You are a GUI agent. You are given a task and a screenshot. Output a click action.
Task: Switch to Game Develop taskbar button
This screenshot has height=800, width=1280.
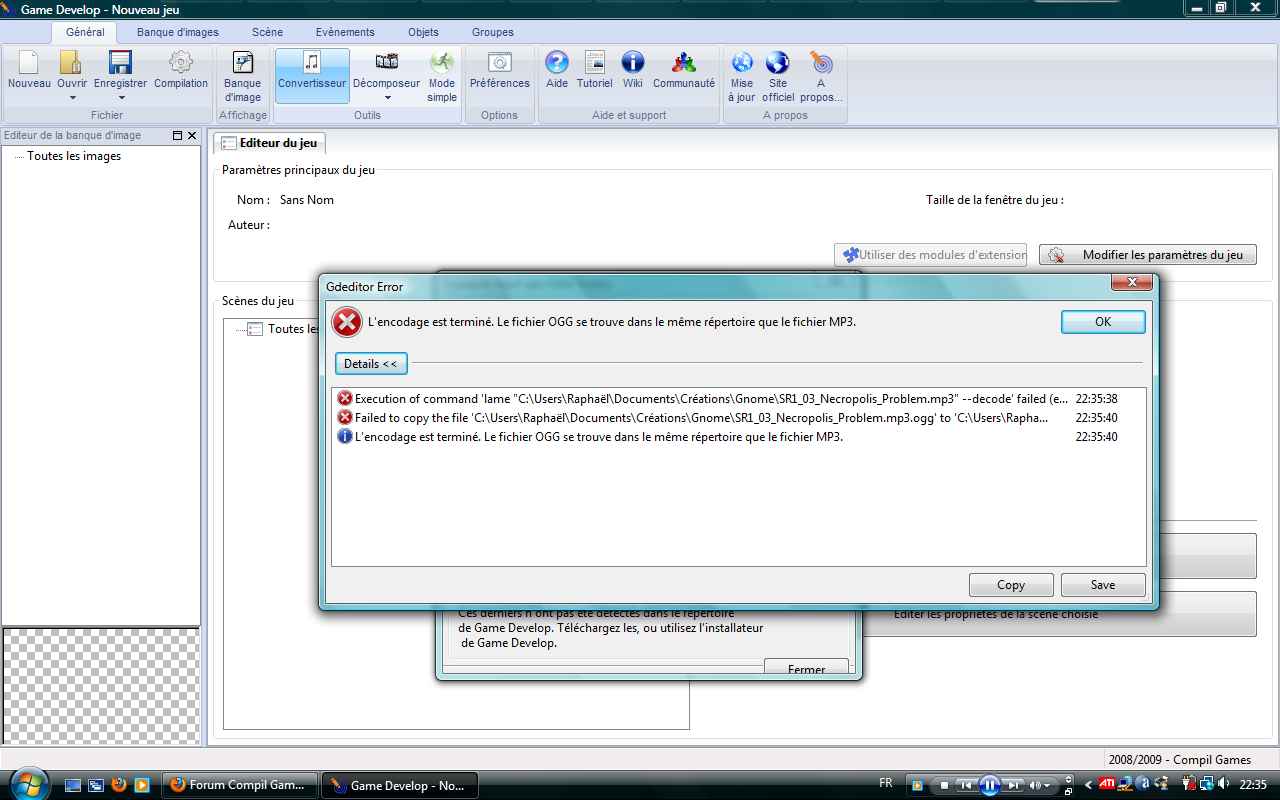(399, 785)
